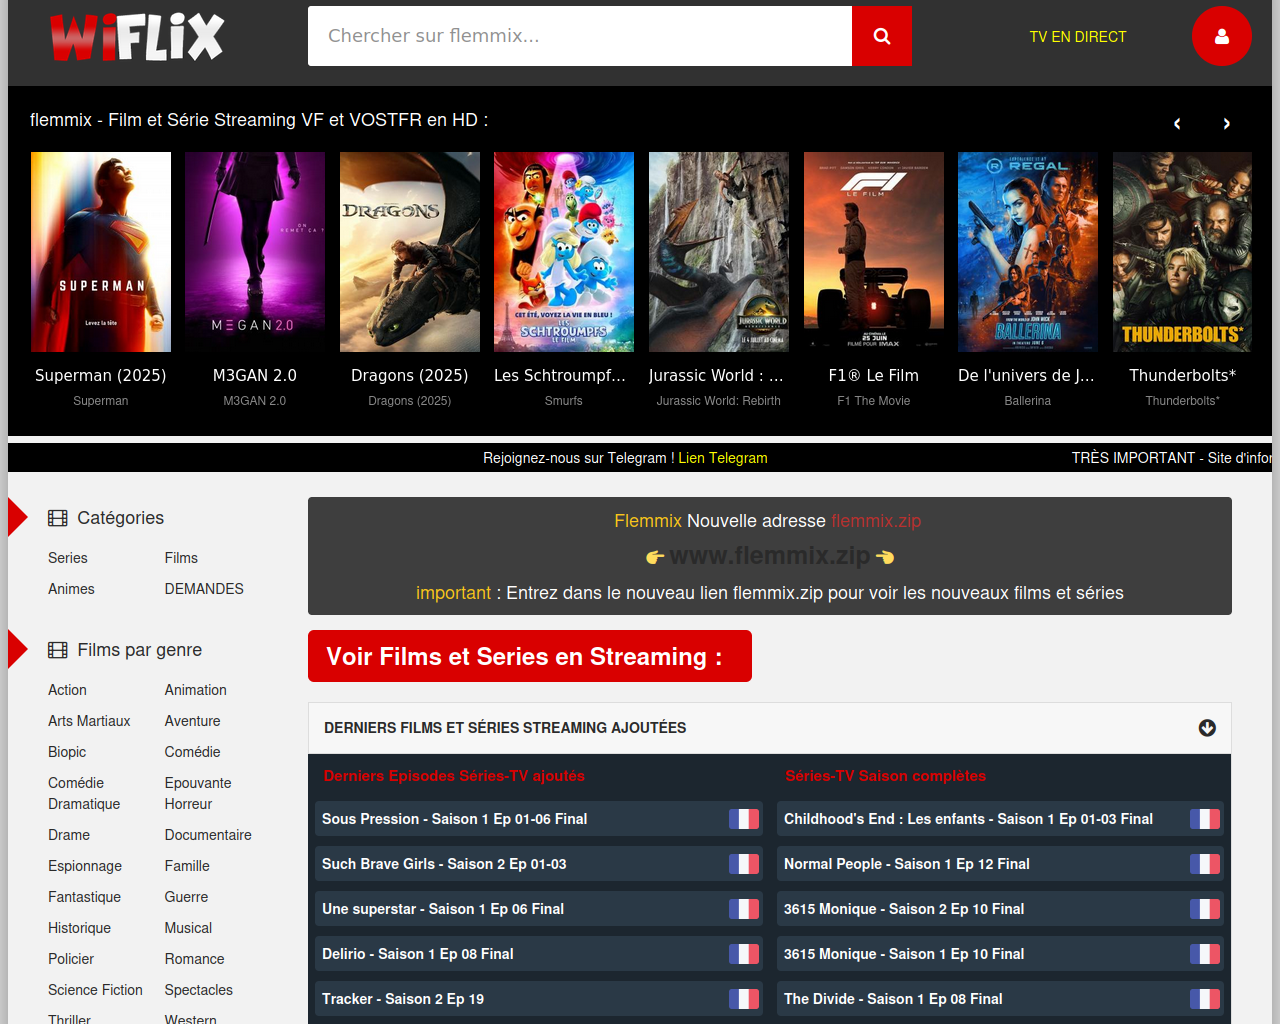Select the Action genre
The image size is (1280, 1024).
[x=67, y=690]
